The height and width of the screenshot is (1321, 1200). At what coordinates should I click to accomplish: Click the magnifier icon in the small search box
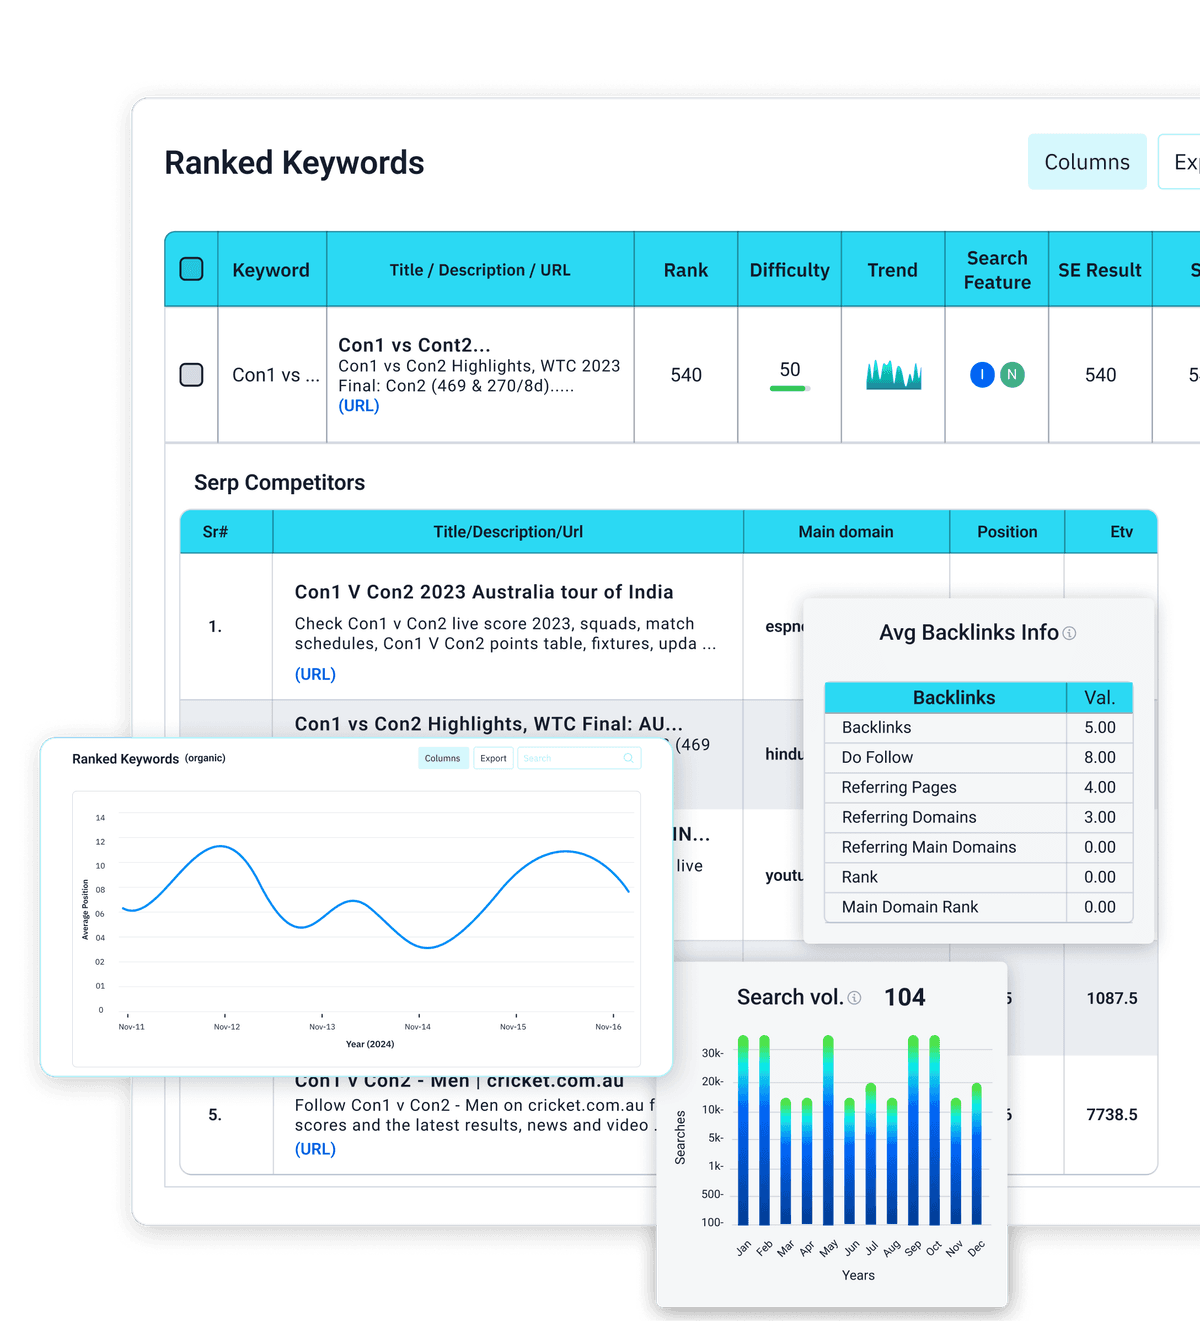pyautogui.click(x=629, y=758)
